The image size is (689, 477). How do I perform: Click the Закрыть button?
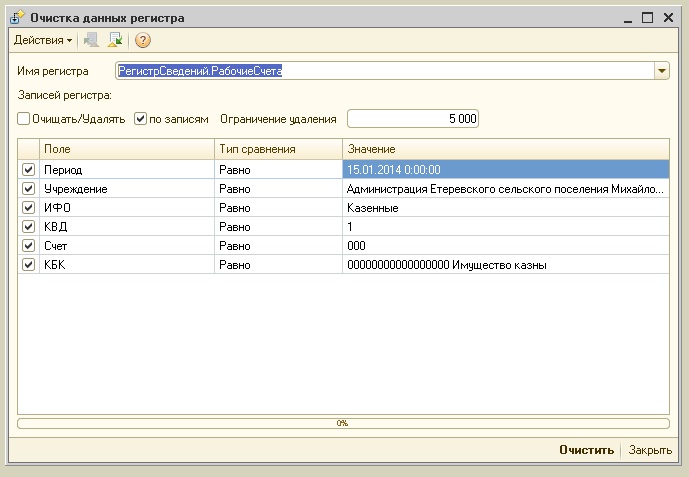(x=650, y=450)
